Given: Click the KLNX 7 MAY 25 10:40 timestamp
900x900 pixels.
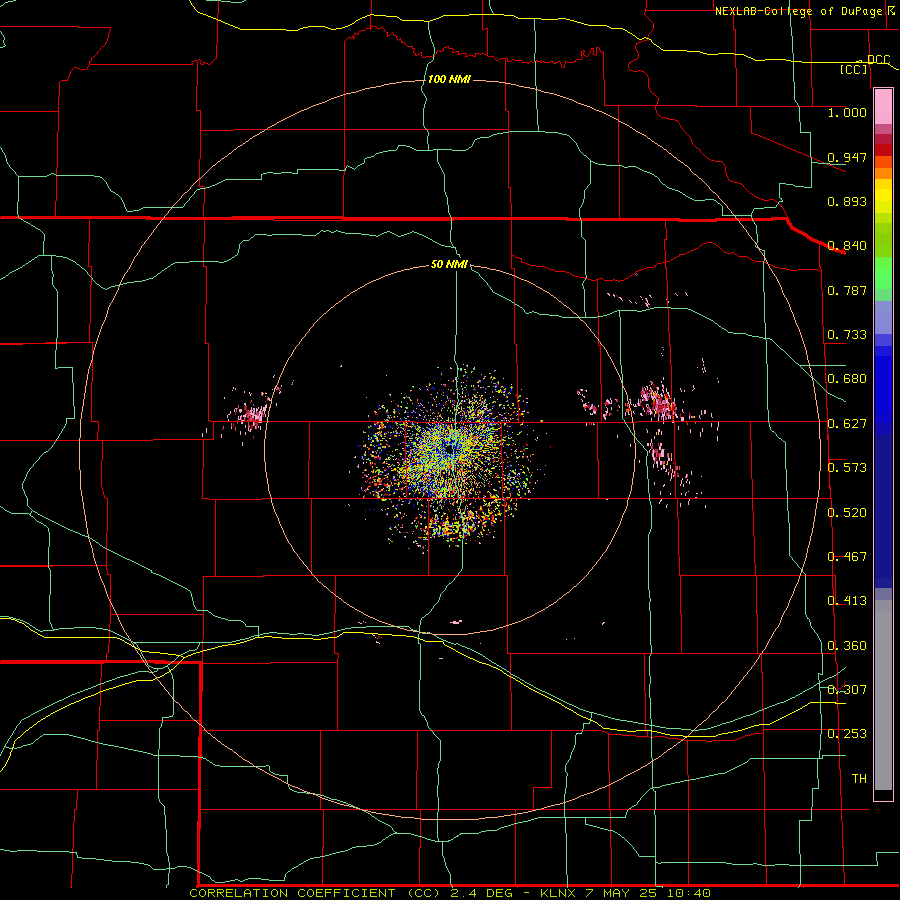Looking at the screenshot, I should coord(626,893).
